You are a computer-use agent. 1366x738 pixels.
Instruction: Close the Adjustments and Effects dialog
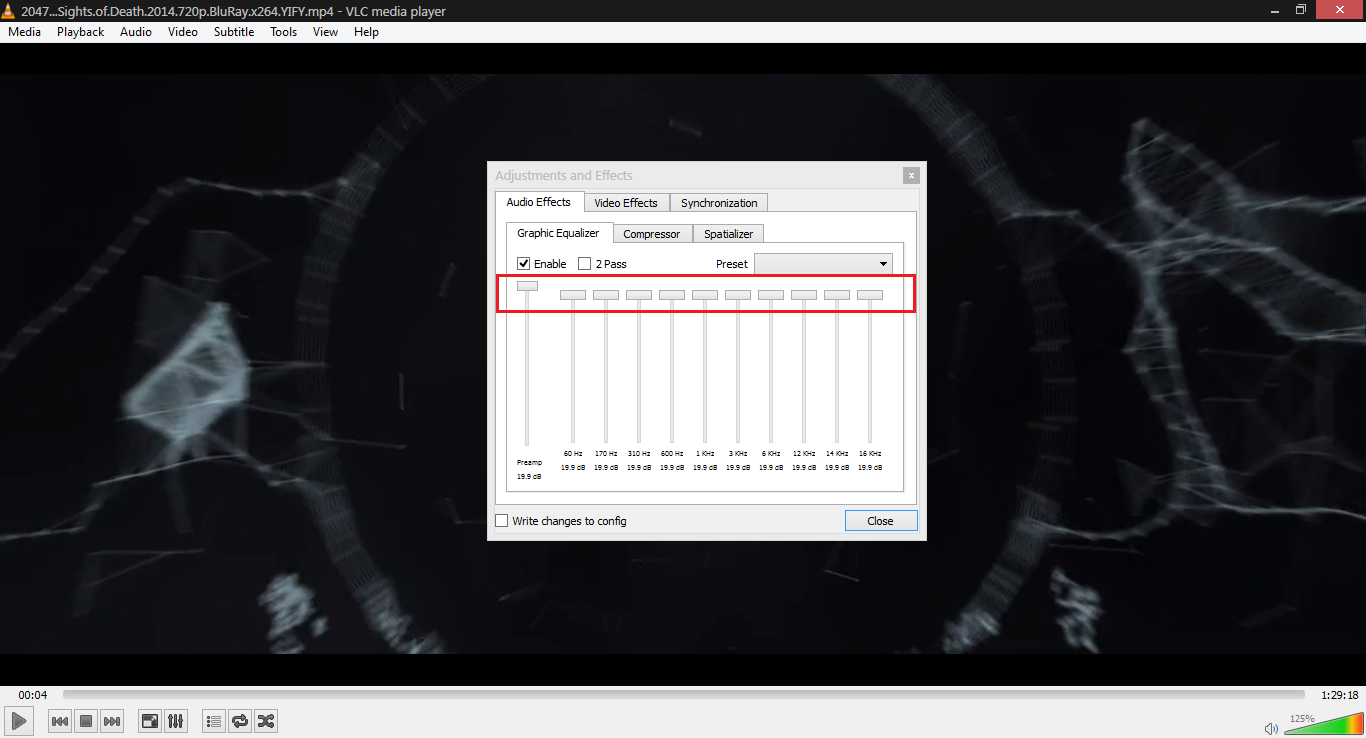point(910,174)
